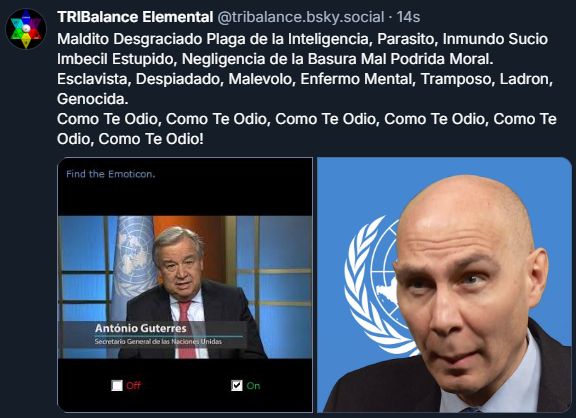Toggle the checked On checkbox
576x418 pixels.
[x=237, y=385]
